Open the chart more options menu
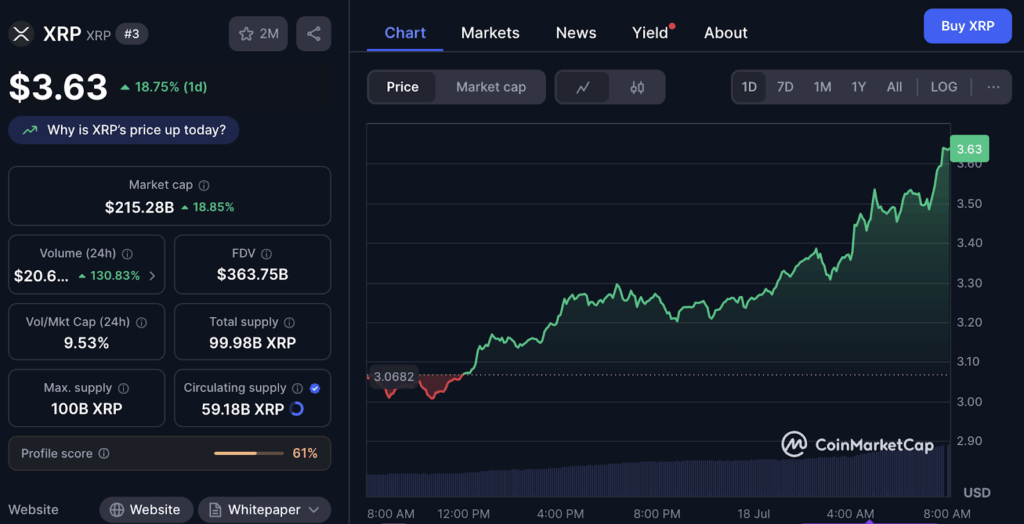 (x=992, y=87)
